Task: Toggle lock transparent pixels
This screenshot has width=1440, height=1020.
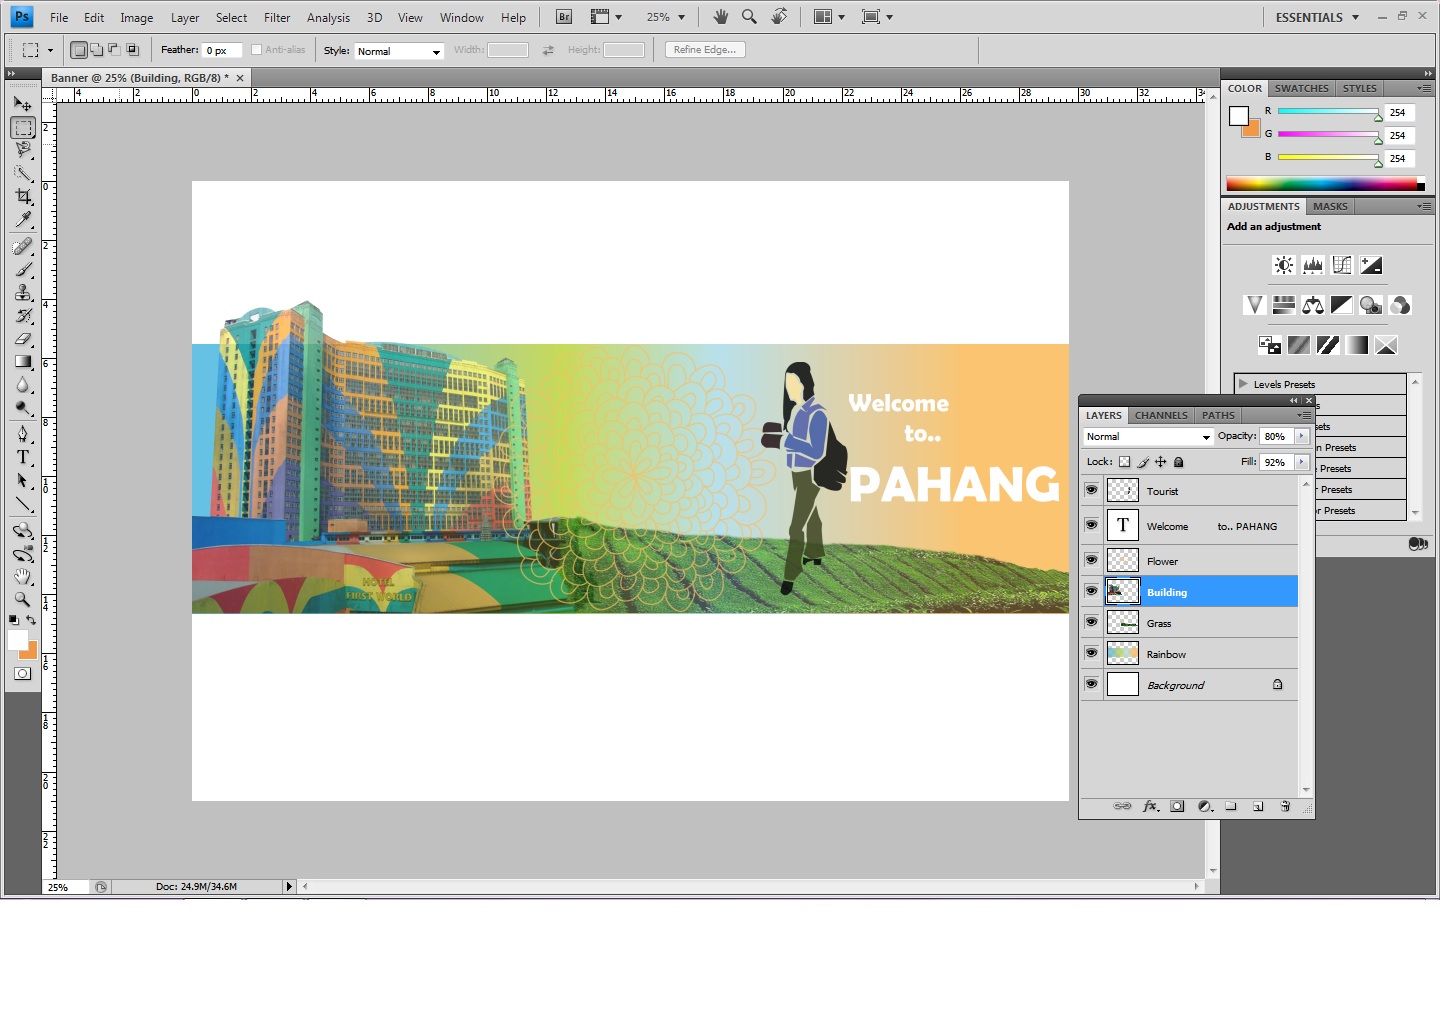Action: (1124, 462)
